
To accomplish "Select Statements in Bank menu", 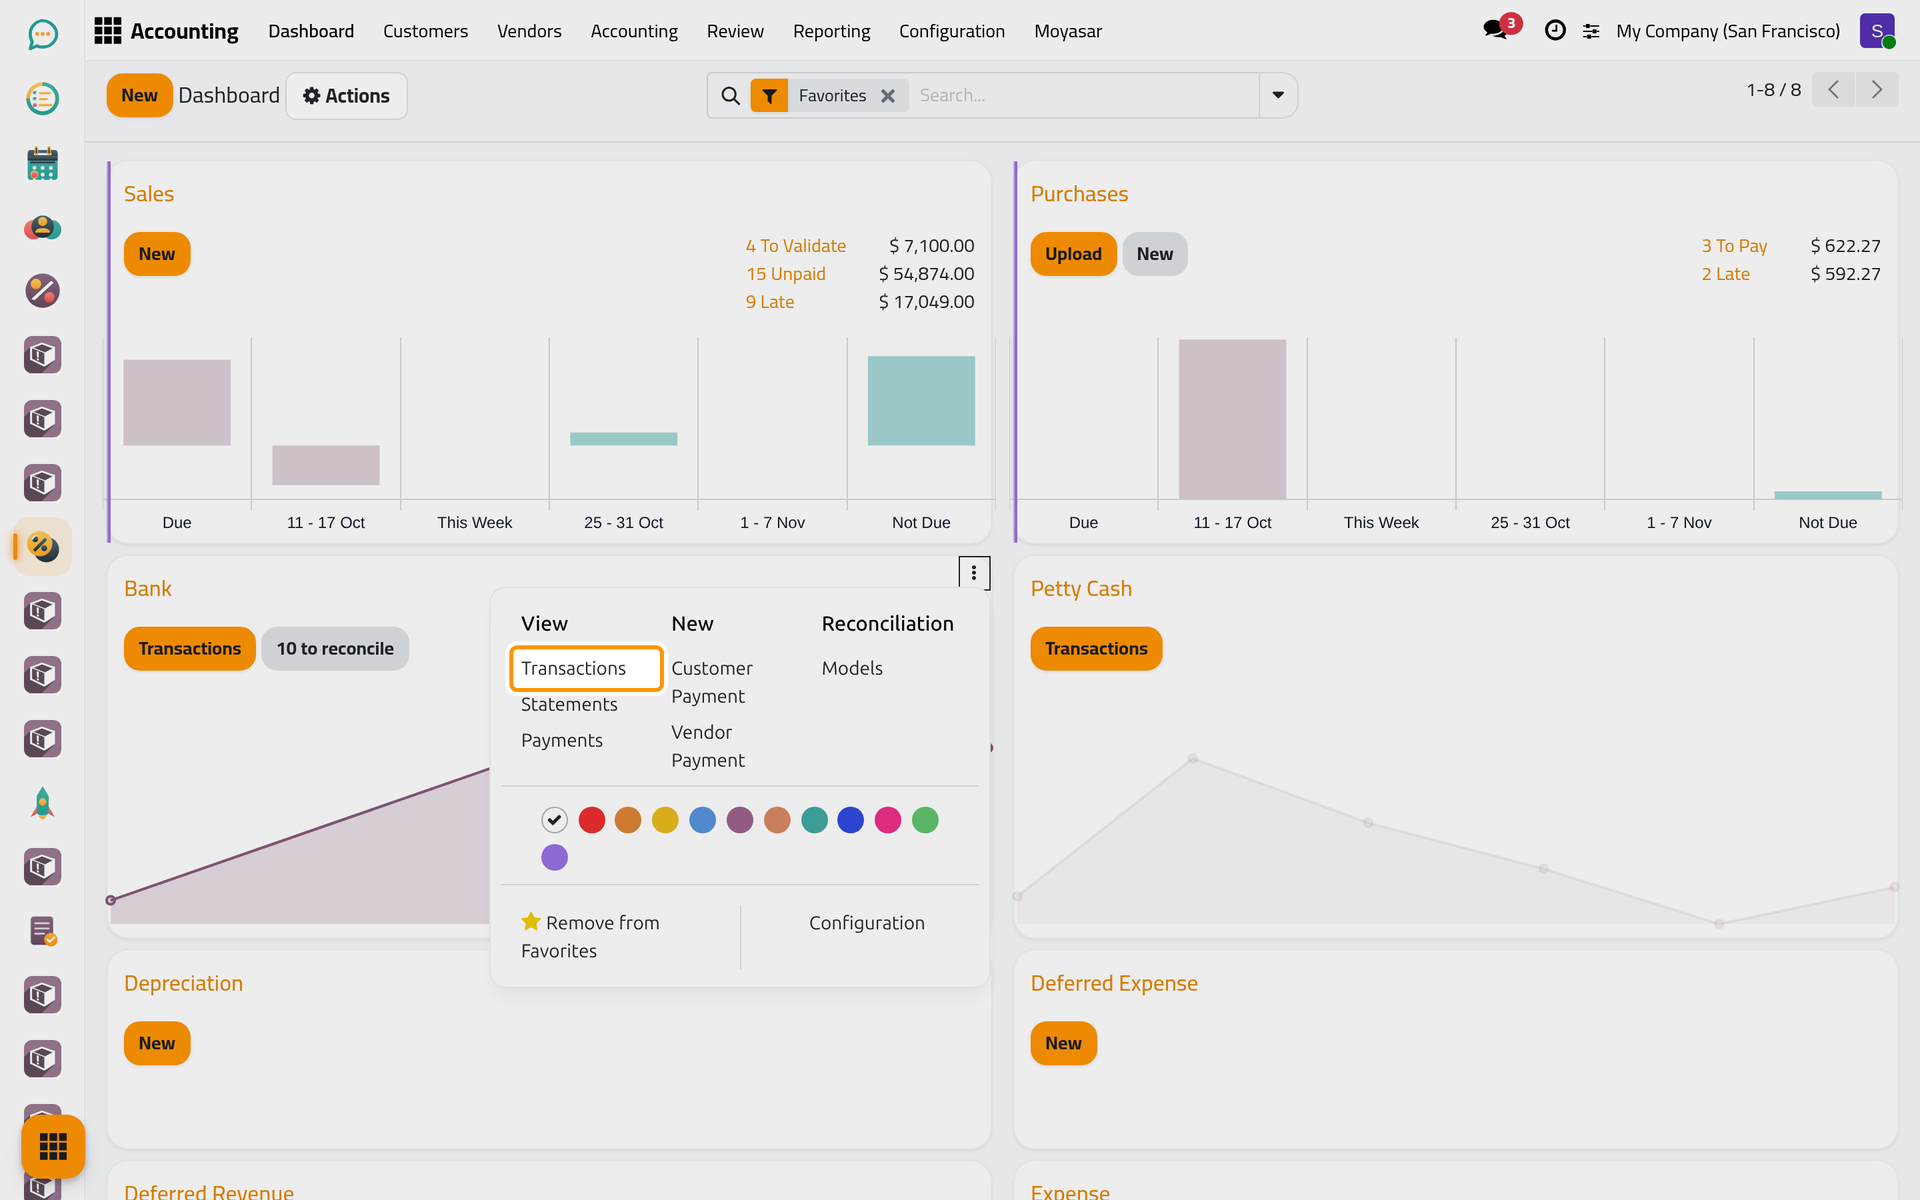I will click(569, 704).
